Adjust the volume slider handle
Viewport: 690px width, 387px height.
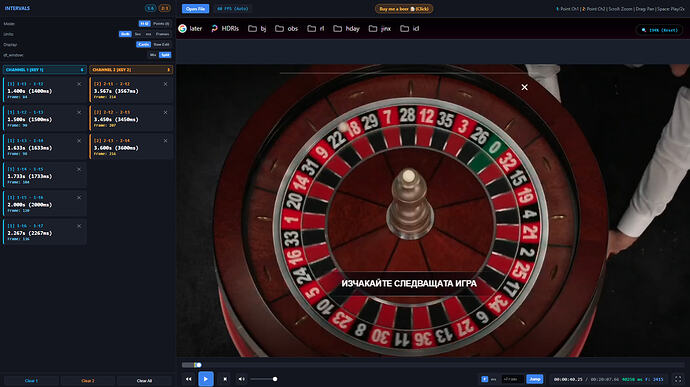pyautogui.click(x=275, y=379)
